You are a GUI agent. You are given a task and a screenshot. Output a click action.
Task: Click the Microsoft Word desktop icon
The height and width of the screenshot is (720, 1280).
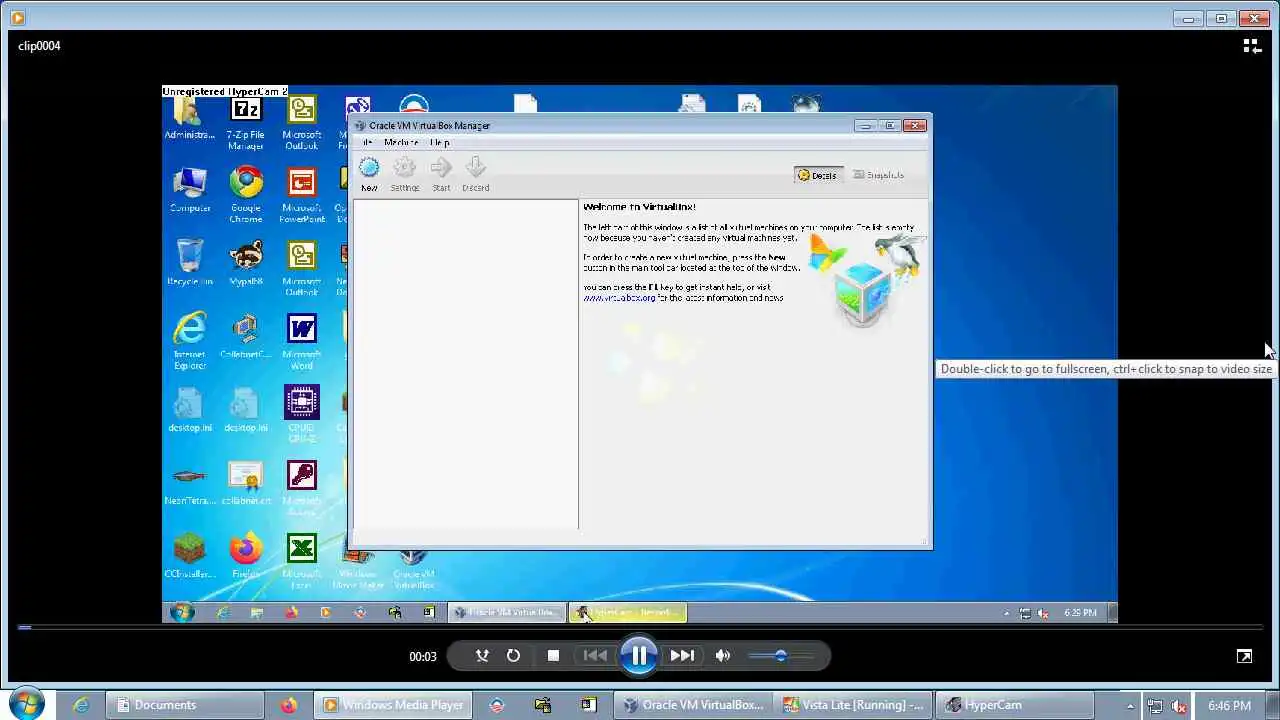point(301,342)
